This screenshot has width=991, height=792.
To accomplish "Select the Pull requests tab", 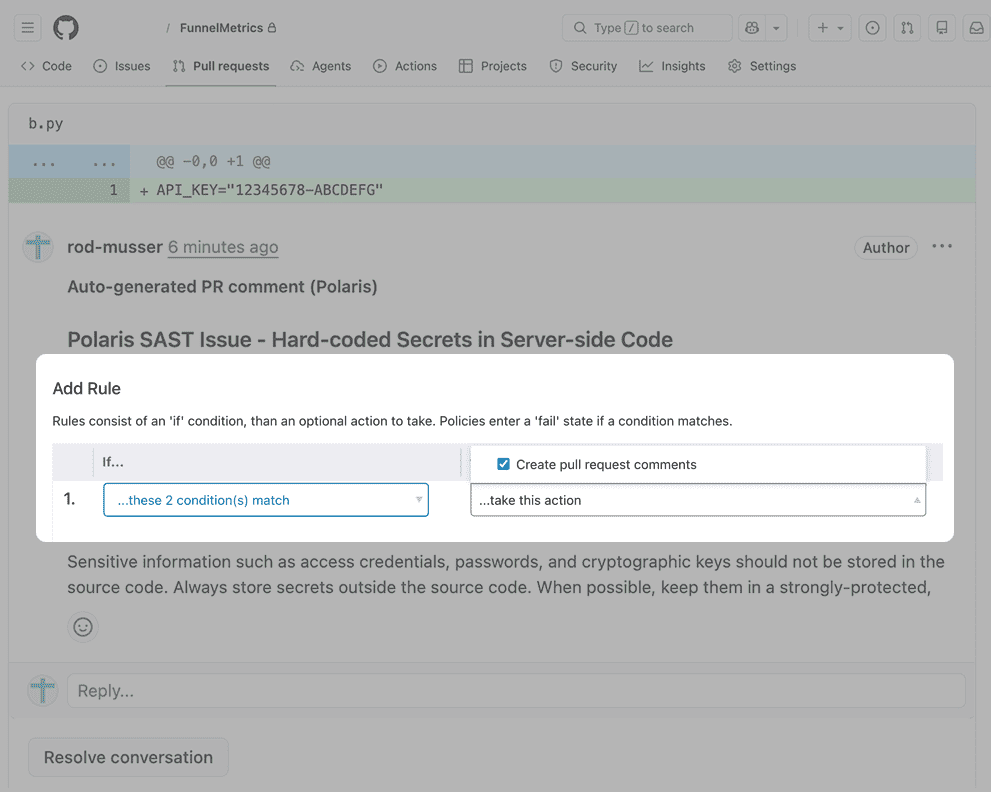I will [x=221, y=66].
